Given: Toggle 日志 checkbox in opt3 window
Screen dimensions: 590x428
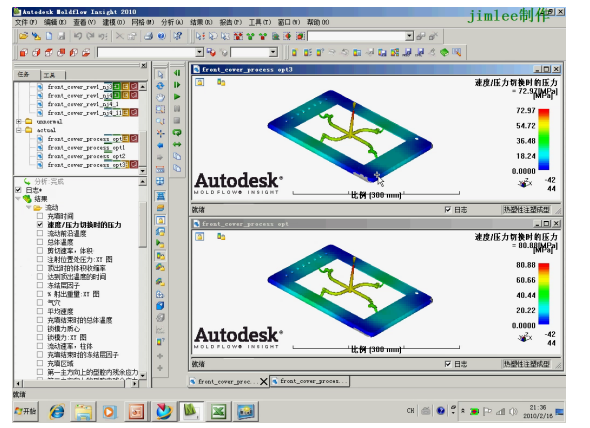Looking at the screenshot, I should [448, 210].
